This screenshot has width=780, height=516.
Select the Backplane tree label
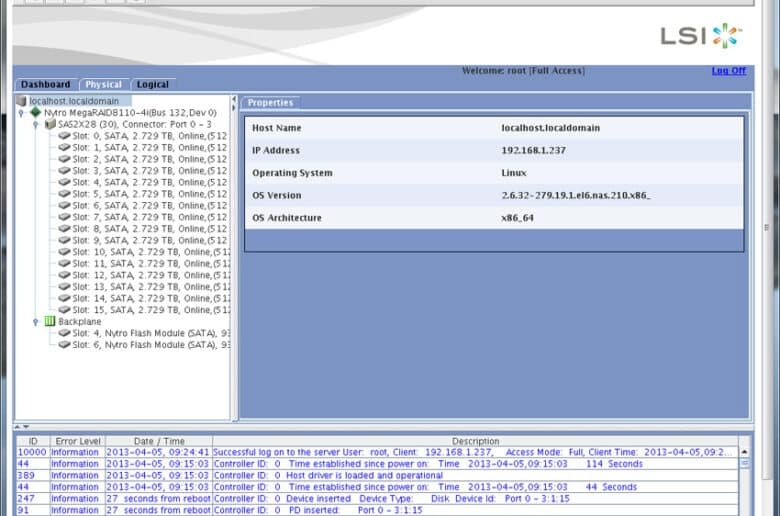pyautogui.click(x=80, y=321)
